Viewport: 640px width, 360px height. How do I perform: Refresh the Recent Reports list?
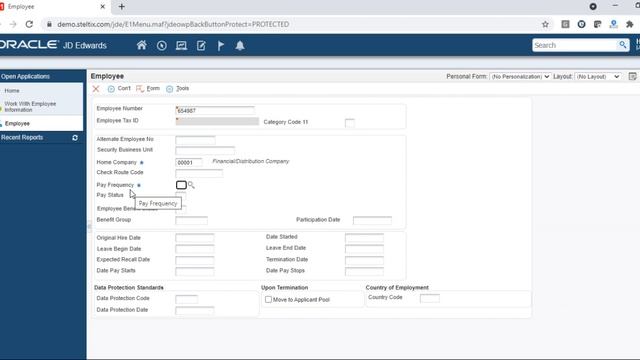pos(75,138)
